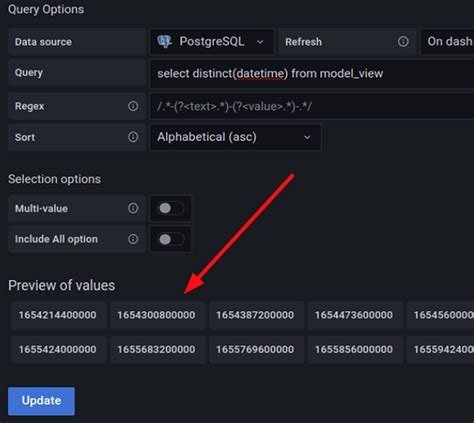
Task: Click preview value 1655683200000
Action: pyautogui.click(x=157, y=349)
